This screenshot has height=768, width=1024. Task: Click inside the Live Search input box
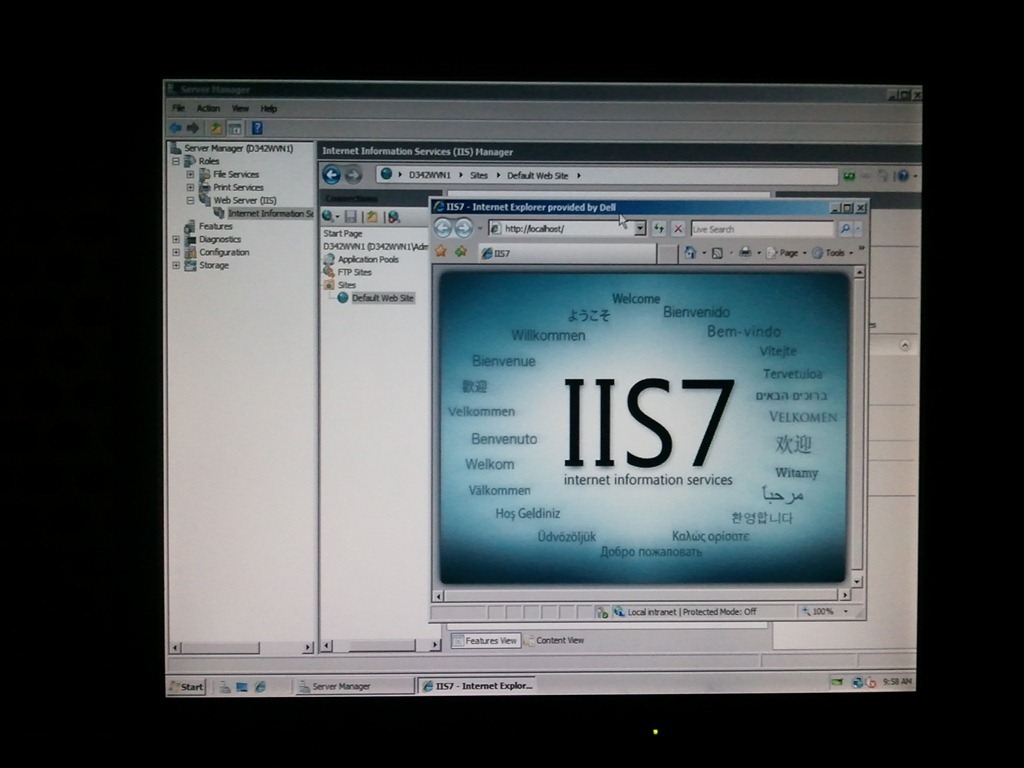[760, 229]
